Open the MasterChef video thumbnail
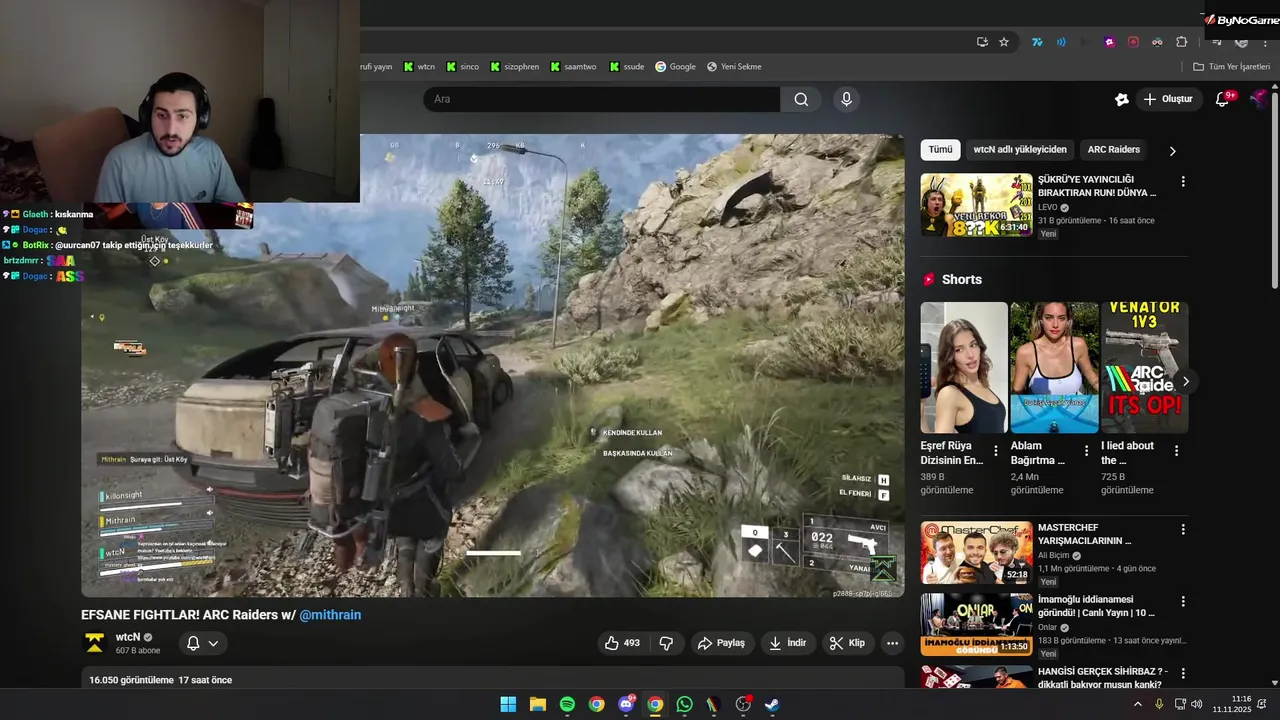The width and height of the screenshot is (1280, 720). point(976,552)
